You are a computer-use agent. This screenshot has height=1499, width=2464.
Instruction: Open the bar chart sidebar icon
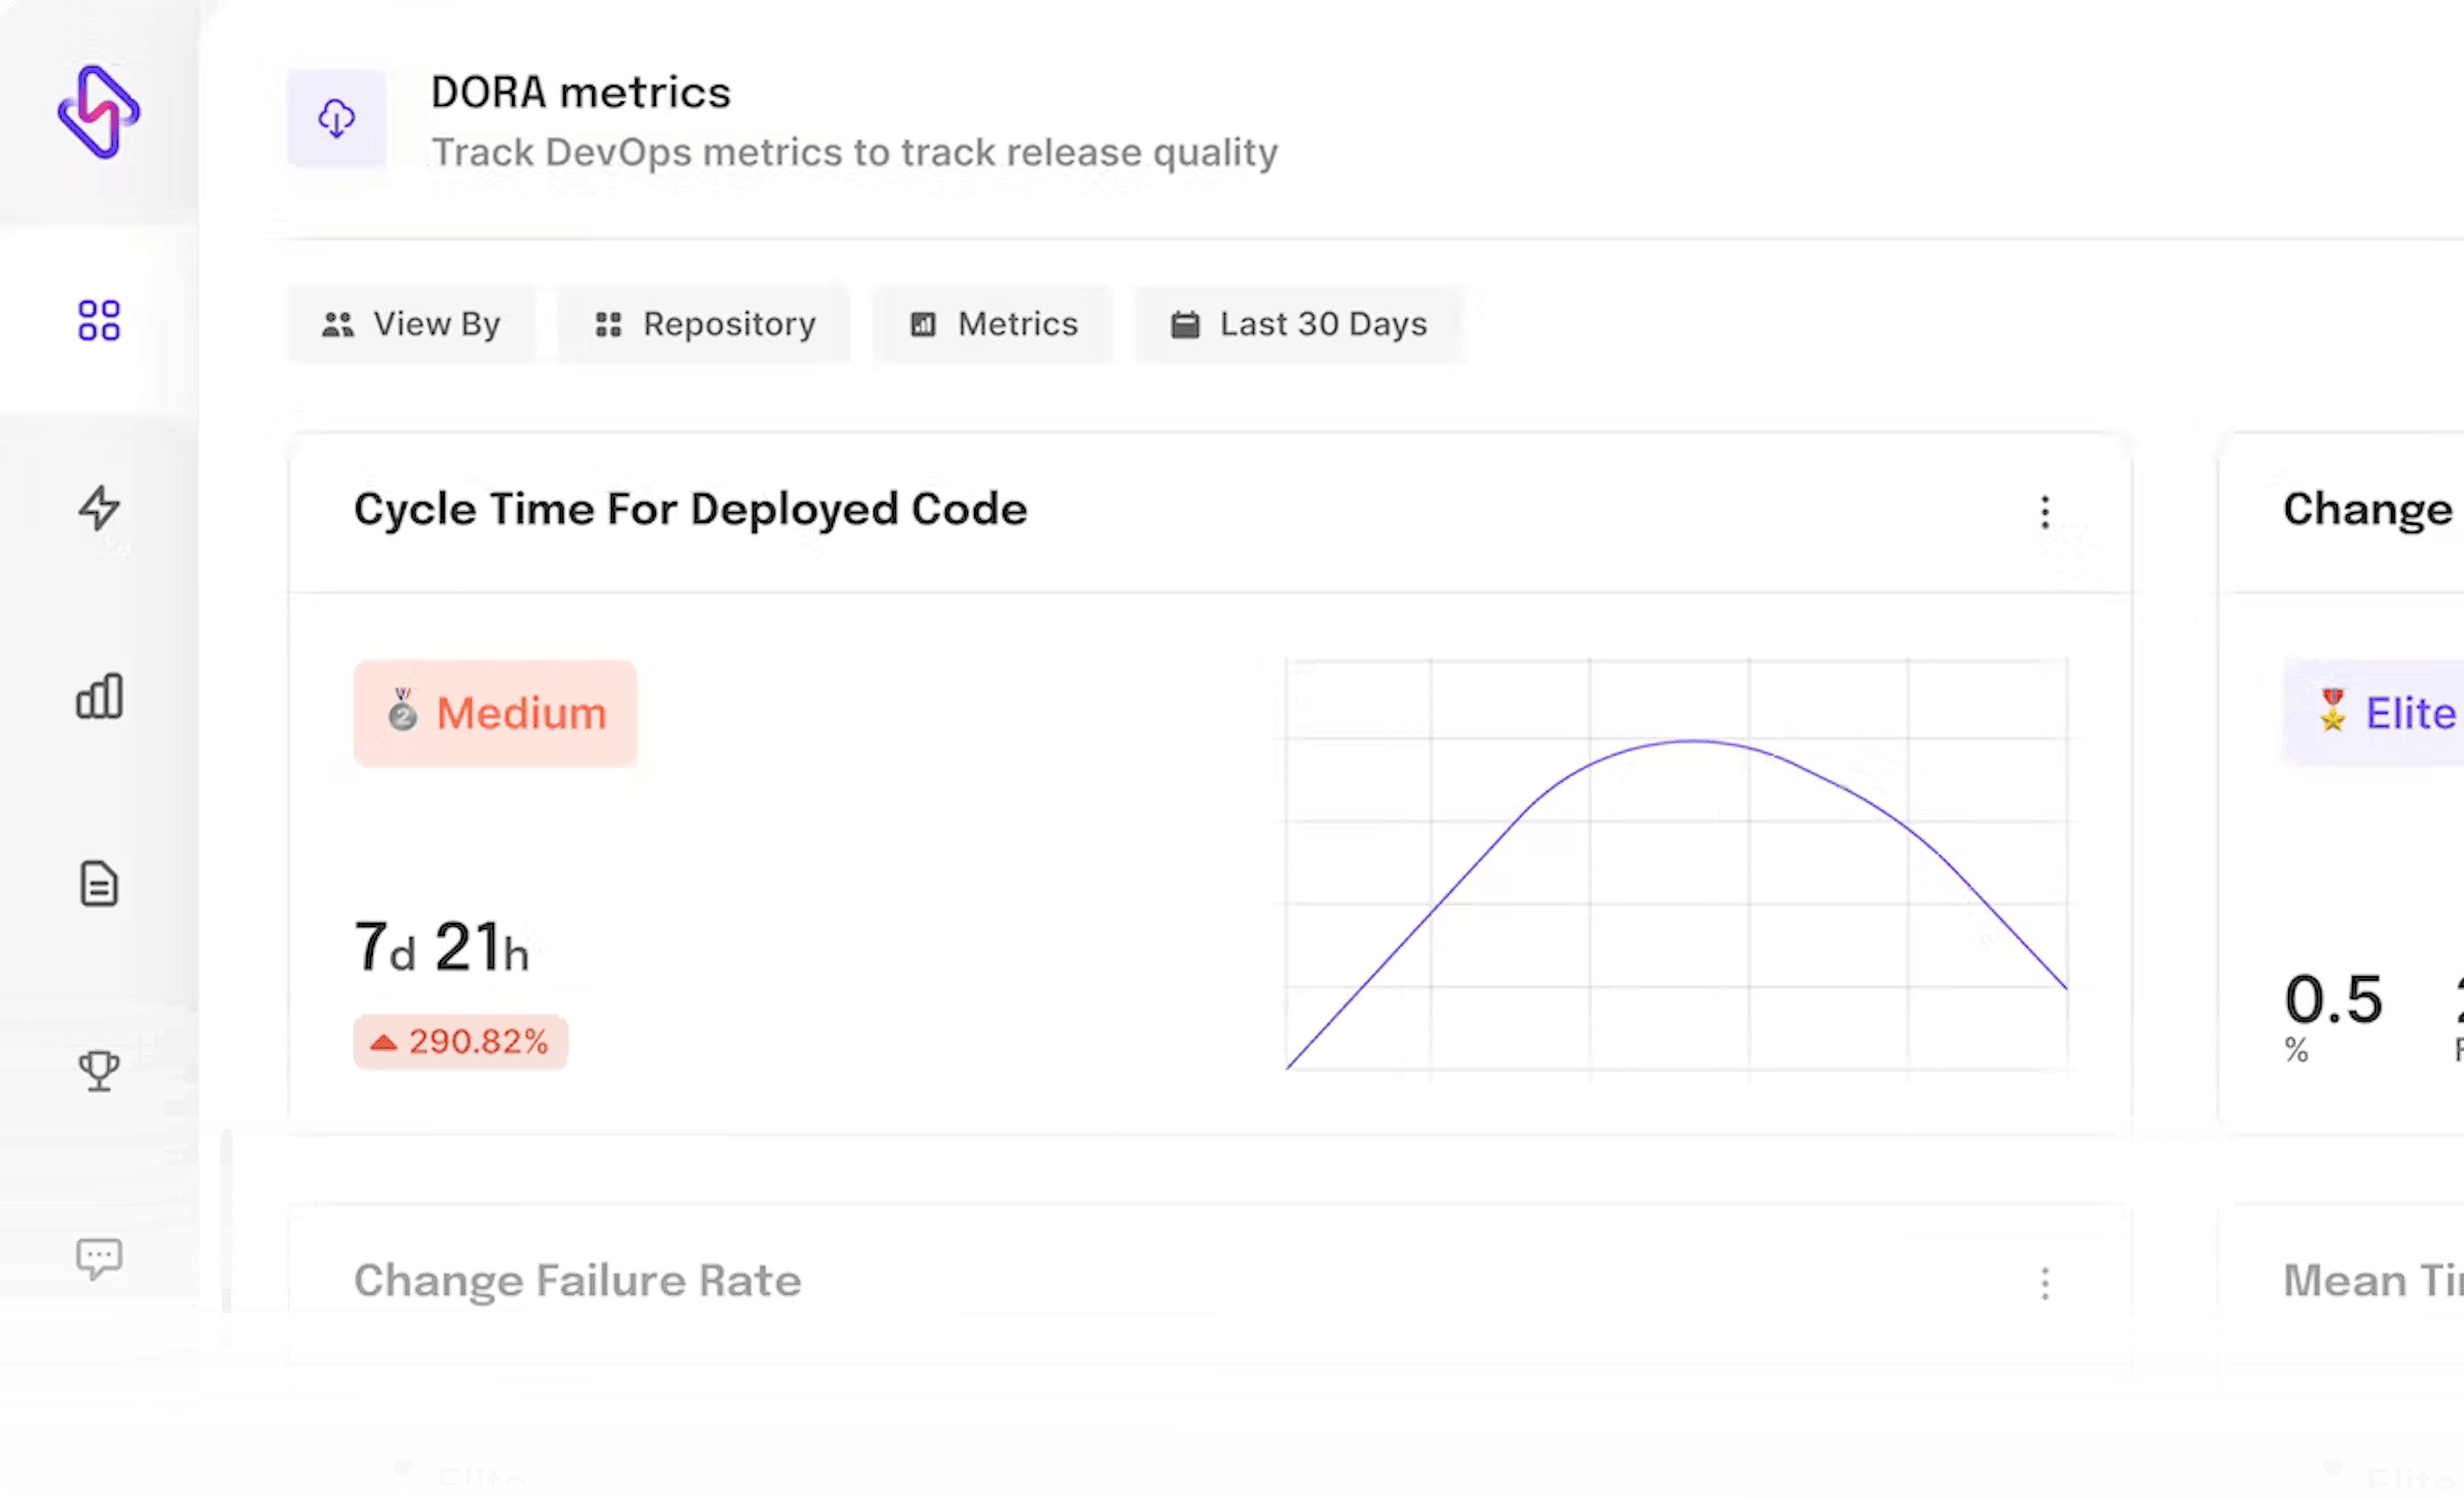(x=99, y=696)
